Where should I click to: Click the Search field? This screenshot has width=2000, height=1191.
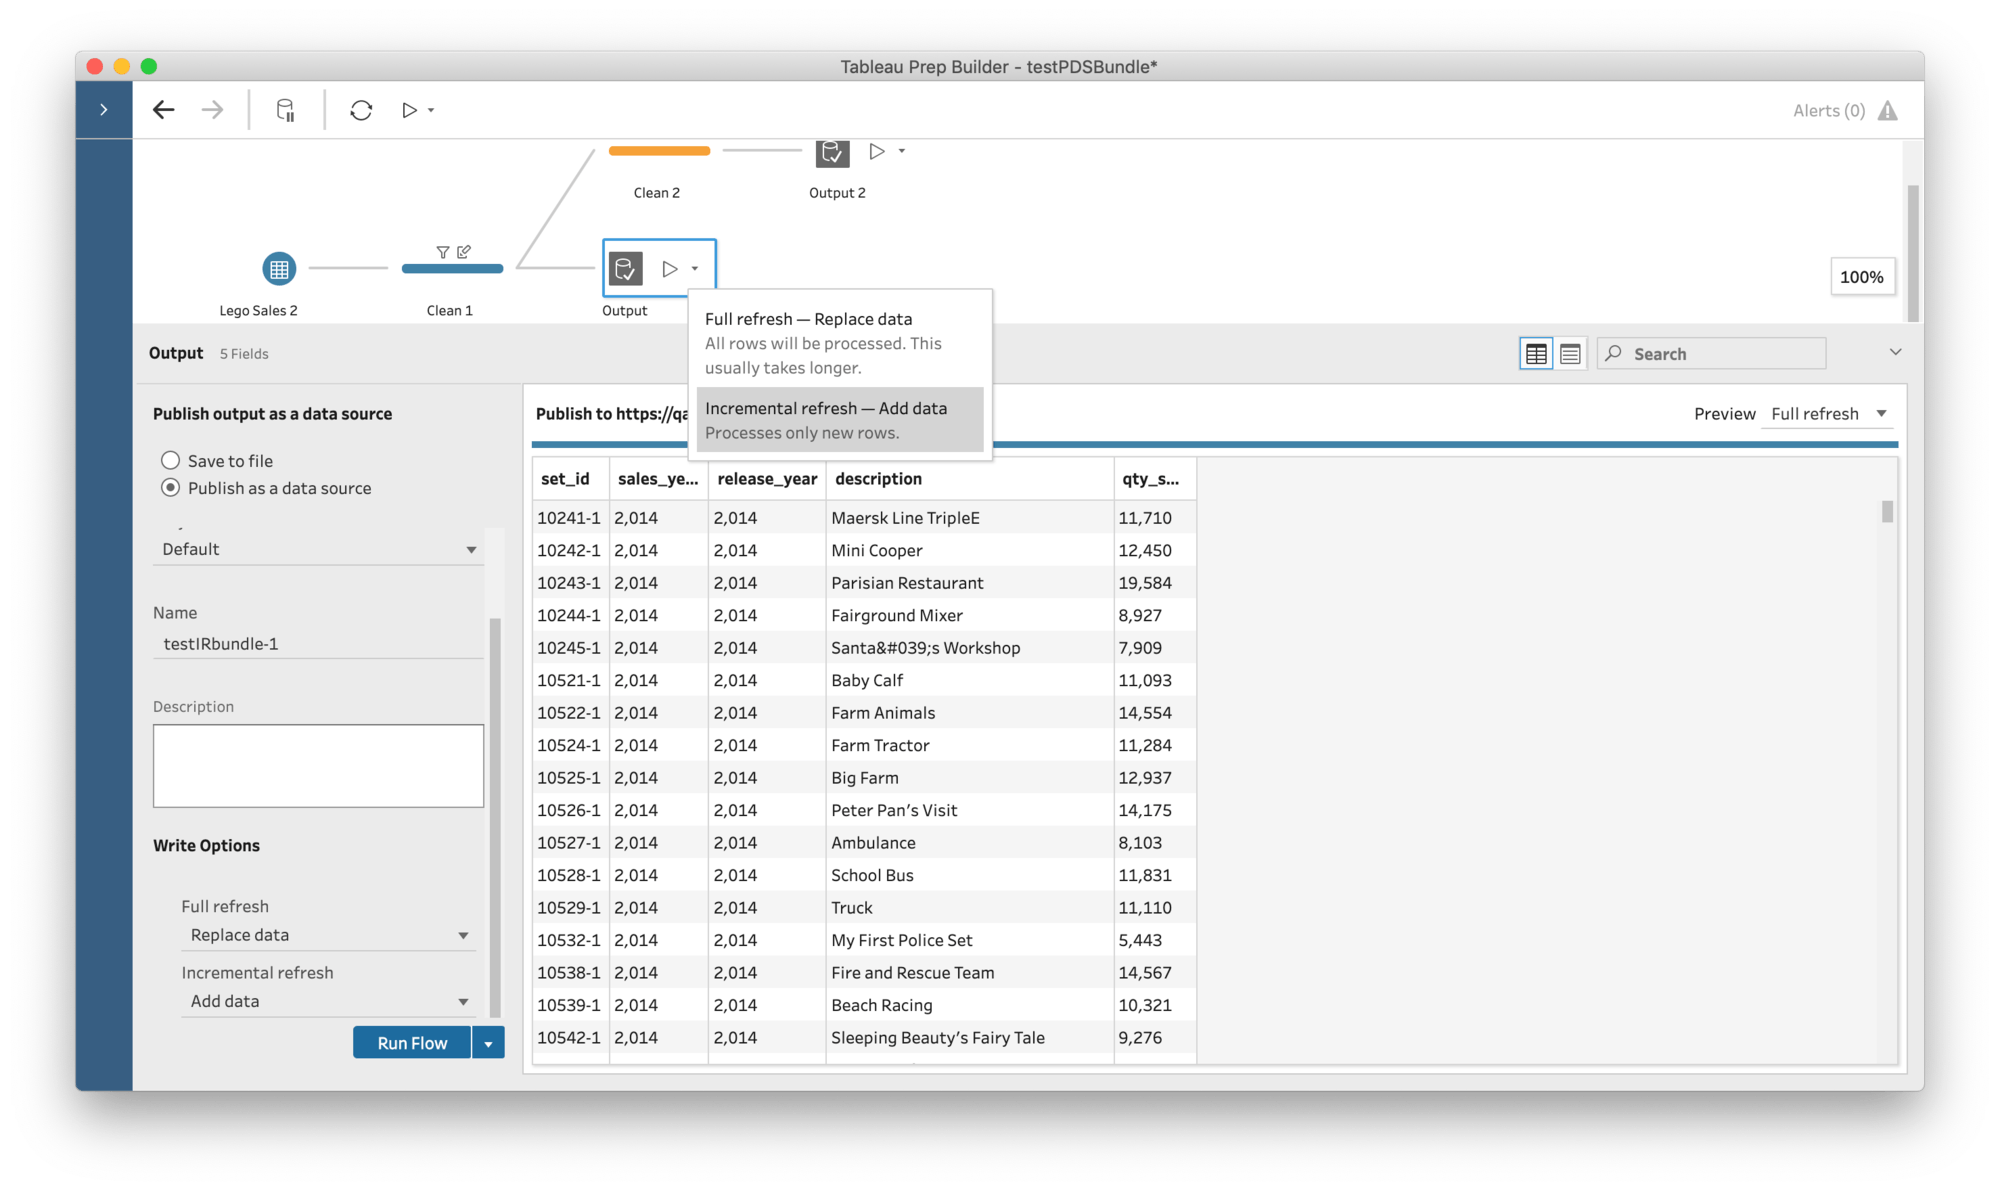pos(1711,353)
